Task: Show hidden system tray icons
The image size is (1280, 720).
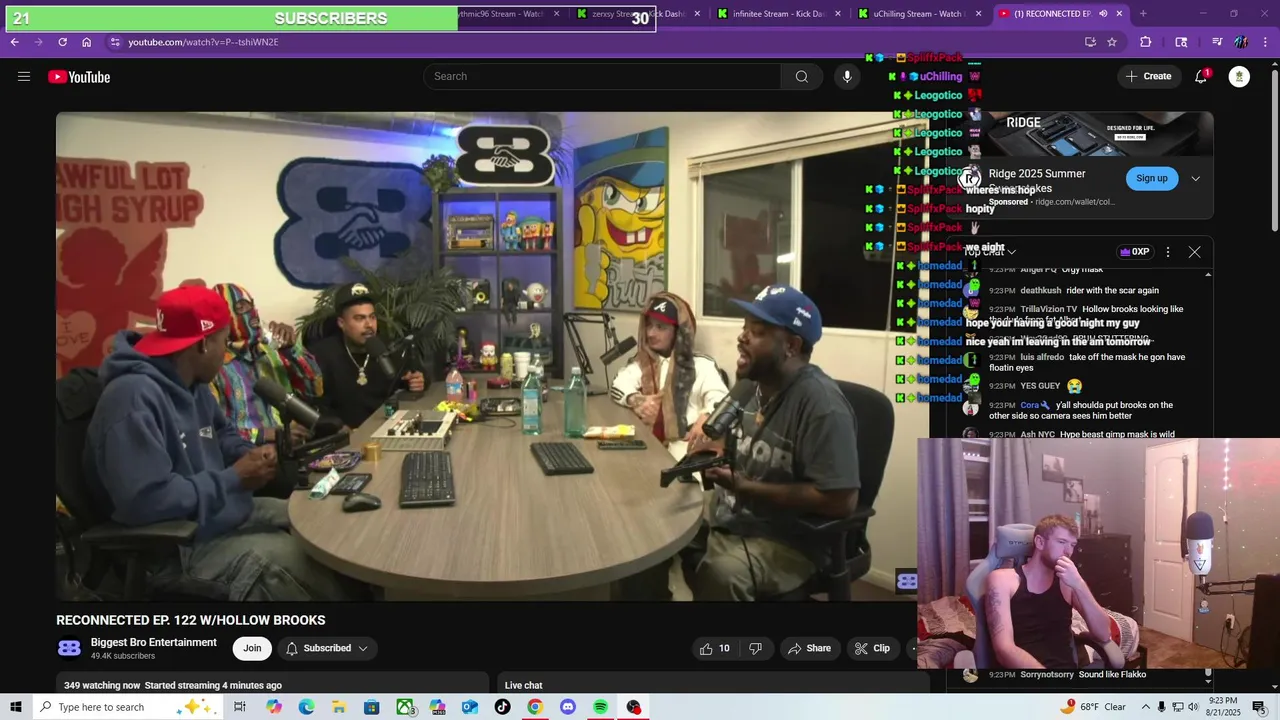Action: click(x=1145, y=707)
